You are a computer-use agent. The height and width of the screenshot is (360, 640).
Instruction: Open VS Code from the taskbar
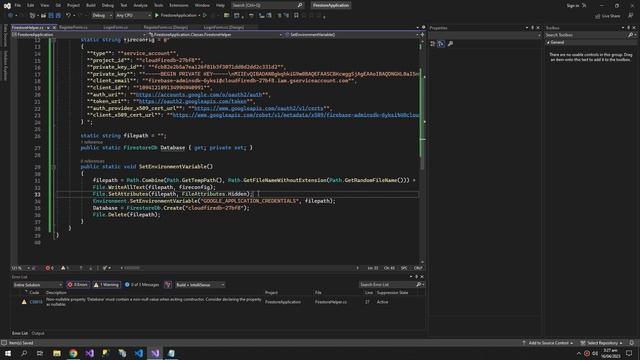(139, 353)
